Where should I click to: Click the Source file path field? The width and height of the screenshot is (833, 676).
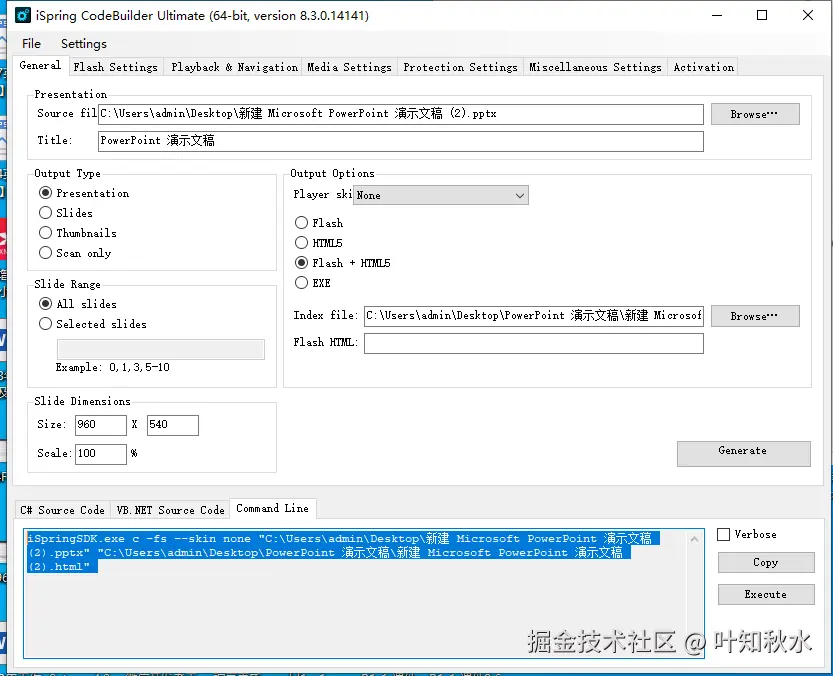pos(401,114)
